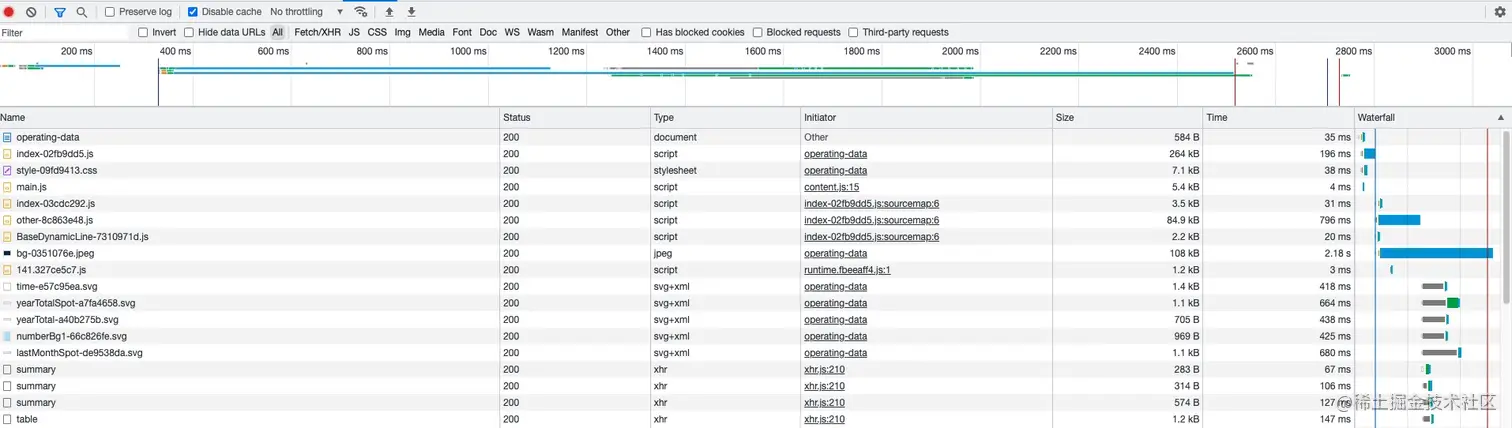Sort by the Initiator column header
Screen dimensions: 1512x428
pyautogui.click(x=927, y=117)
